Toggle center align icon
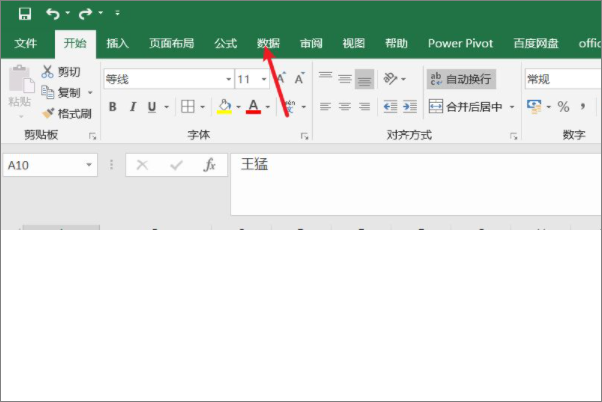 coord(345,107)
